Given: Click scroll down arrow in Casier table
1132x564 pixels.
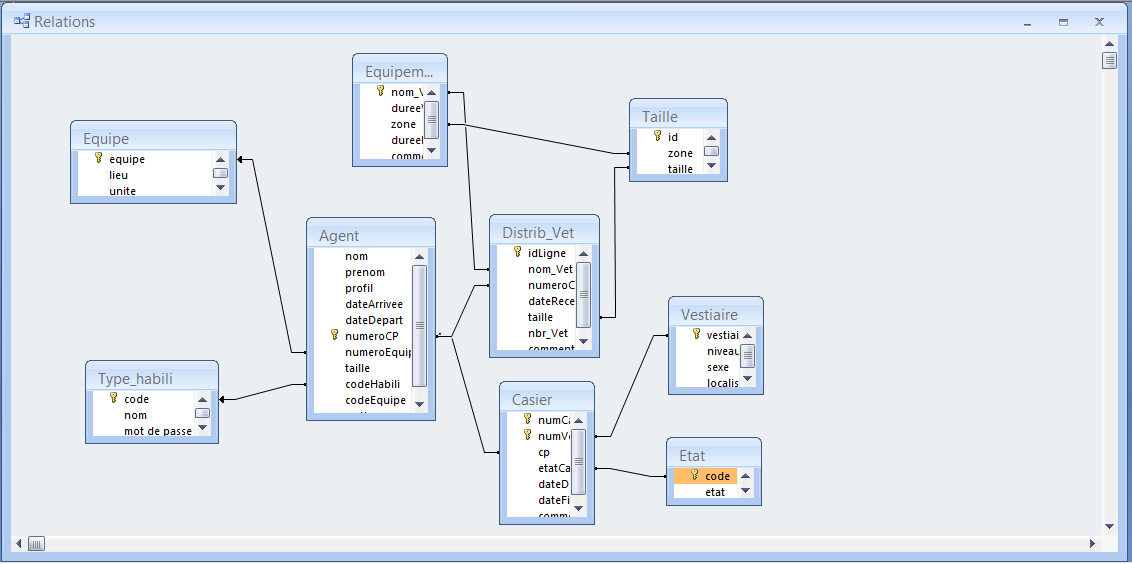Looking at the screenshot, I should click(578, 508).
